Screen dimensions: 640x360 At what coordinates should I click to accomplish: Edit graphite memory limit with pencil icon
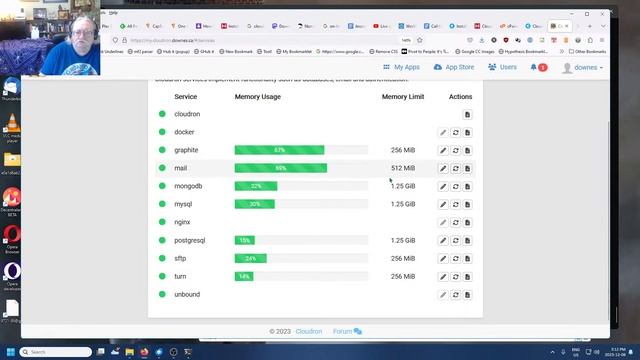click(443, 150)
